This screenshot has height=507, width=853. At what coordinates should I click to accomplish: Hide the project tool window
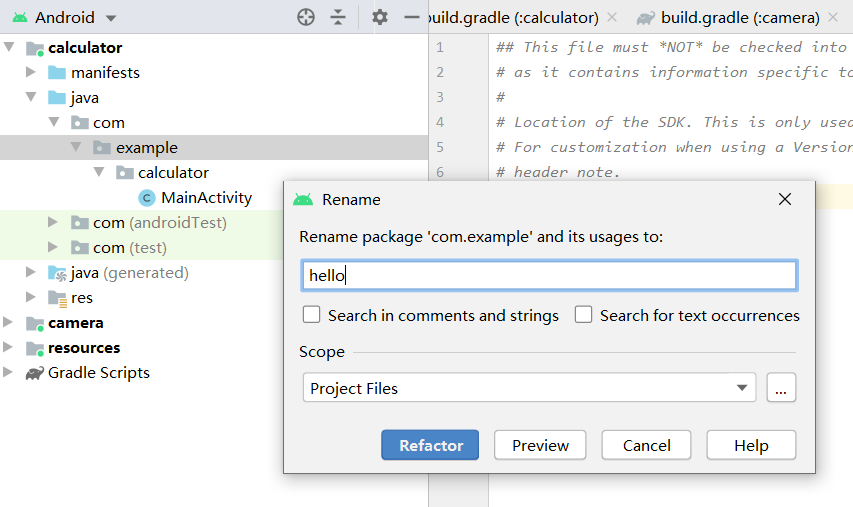coord(411,17)
